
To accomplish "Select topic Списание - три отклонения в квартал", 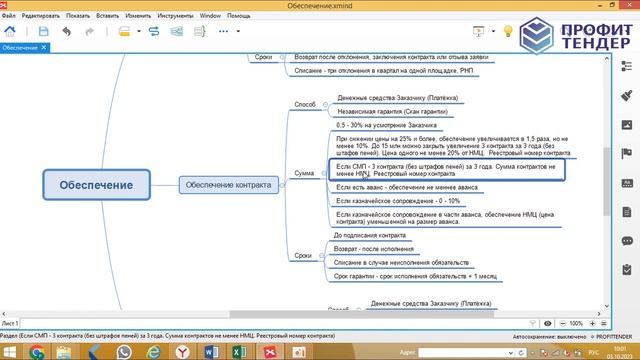I will point(384,71).
